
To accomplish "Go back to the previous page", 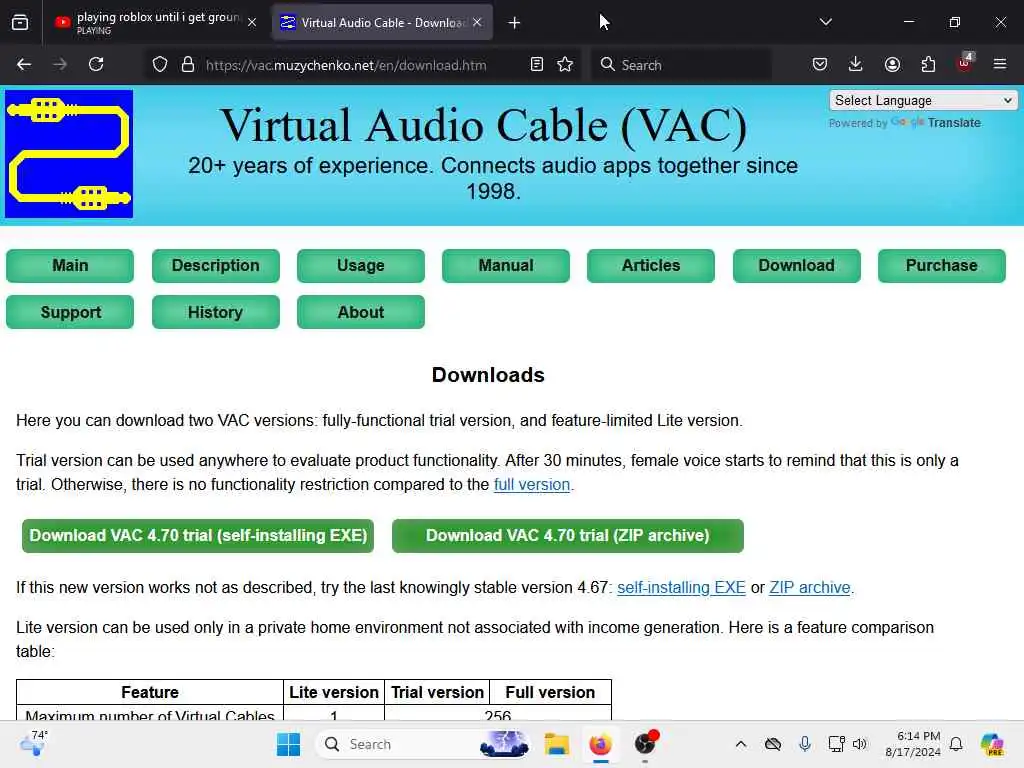I will [24, 64].
